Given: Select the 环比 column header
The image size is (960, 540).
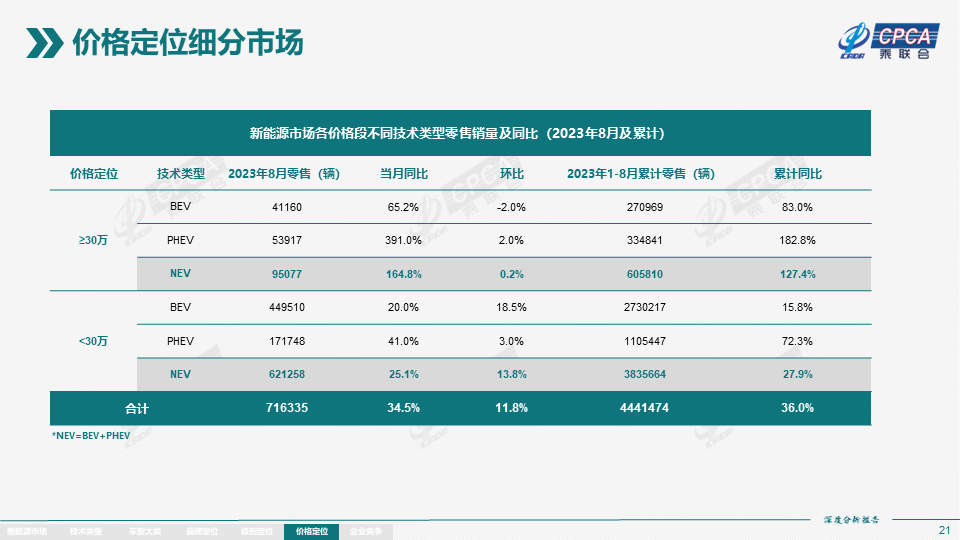Looking at the screenshot, I should point(511,173).
